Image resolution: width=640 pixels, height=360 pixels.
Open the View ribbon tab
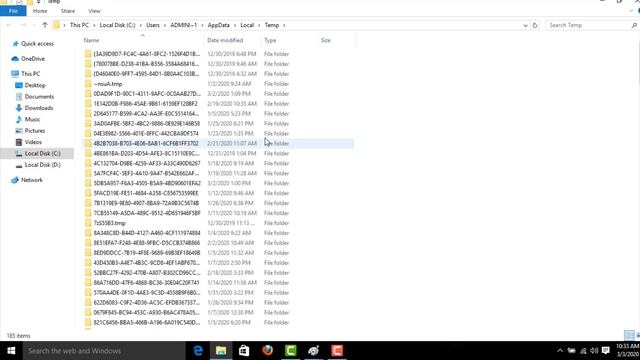94,11
